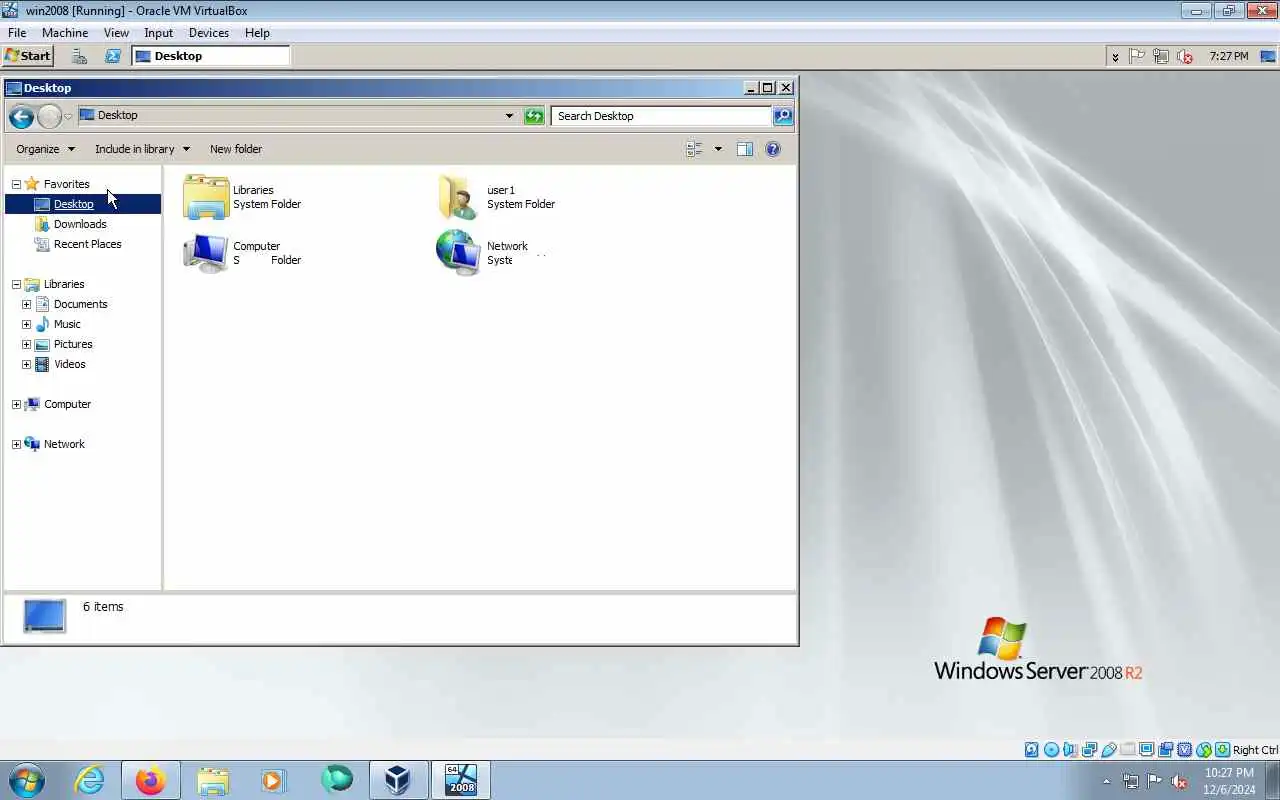This screenshot has height=800, width=1280.
Task: Click VirtualBox USB status indicator
Action: point(1109,750)
